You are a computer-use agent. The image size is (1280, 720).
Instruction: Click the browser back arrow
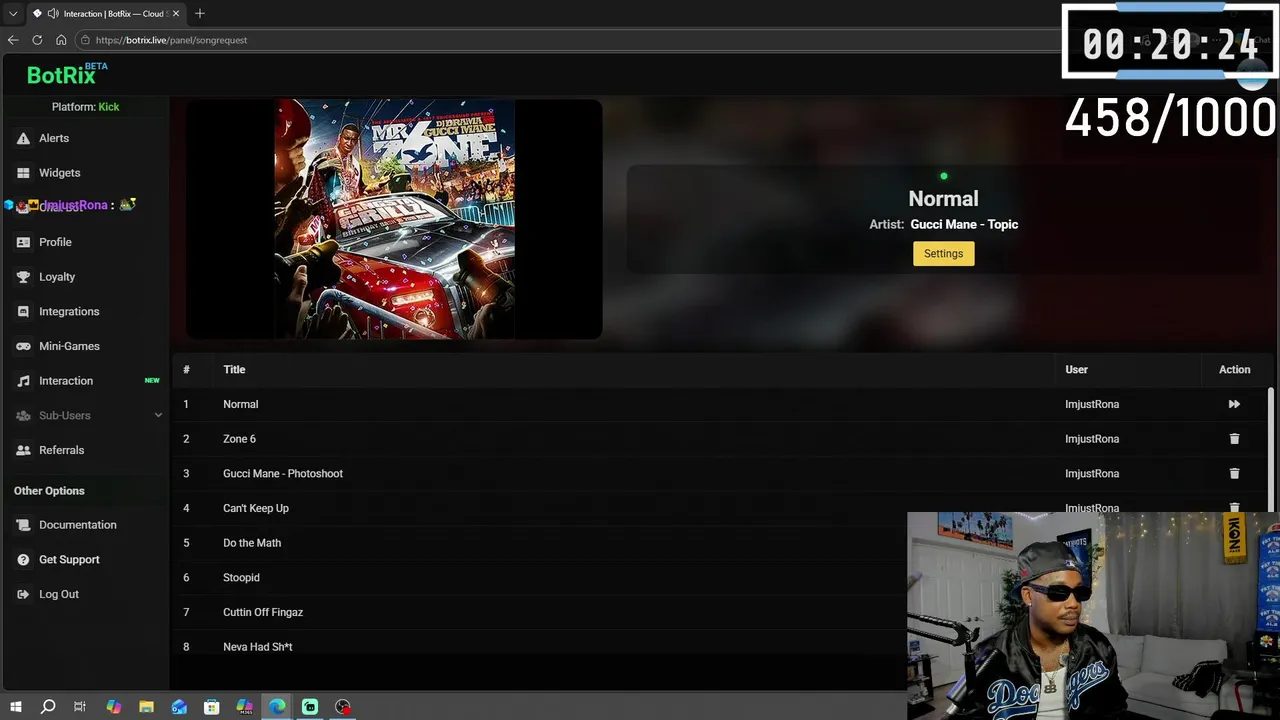pos(13,40)
